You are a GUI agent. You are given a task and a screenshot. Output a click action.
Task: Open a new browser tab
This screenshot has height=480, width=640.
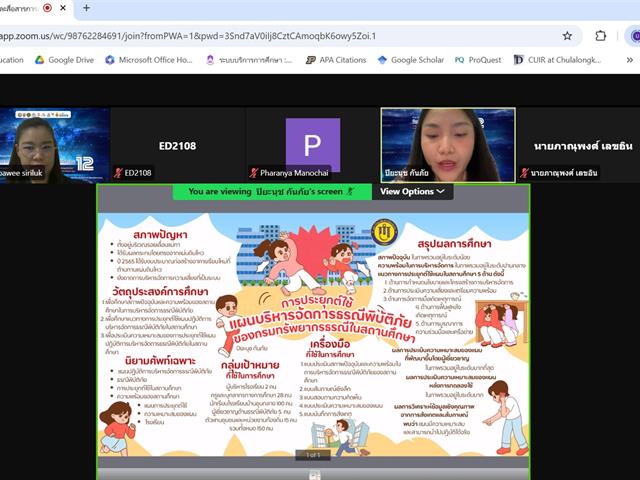click(87, 8)
